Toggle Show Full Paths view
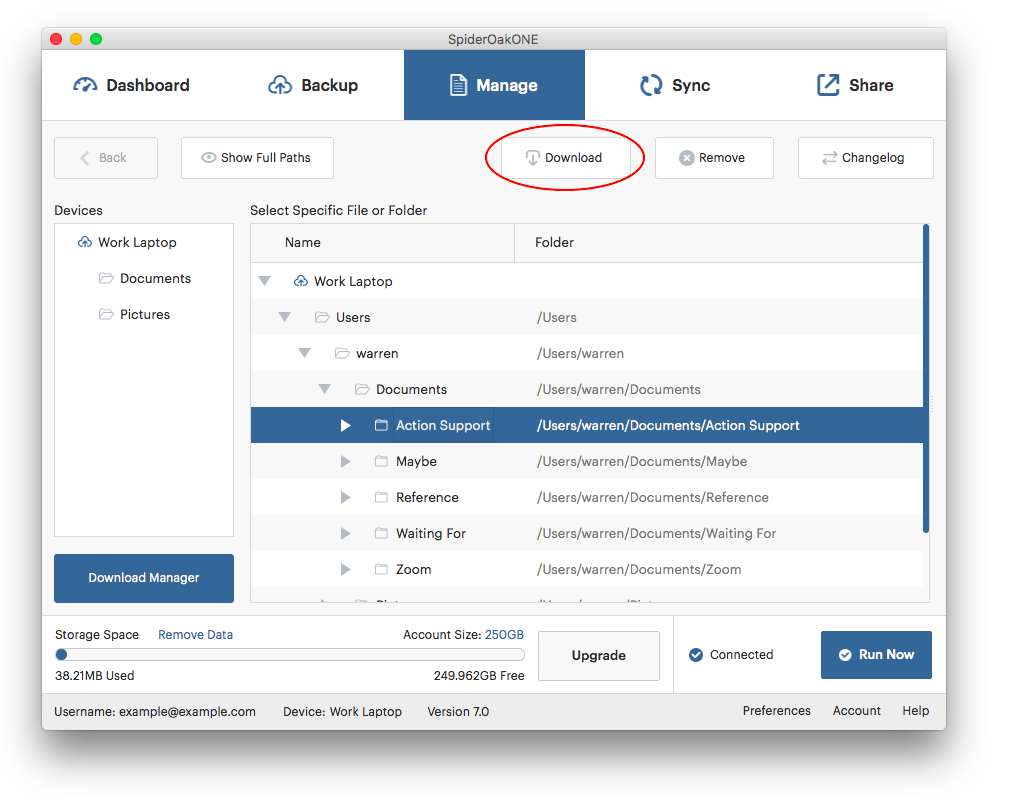 [257, 158]
